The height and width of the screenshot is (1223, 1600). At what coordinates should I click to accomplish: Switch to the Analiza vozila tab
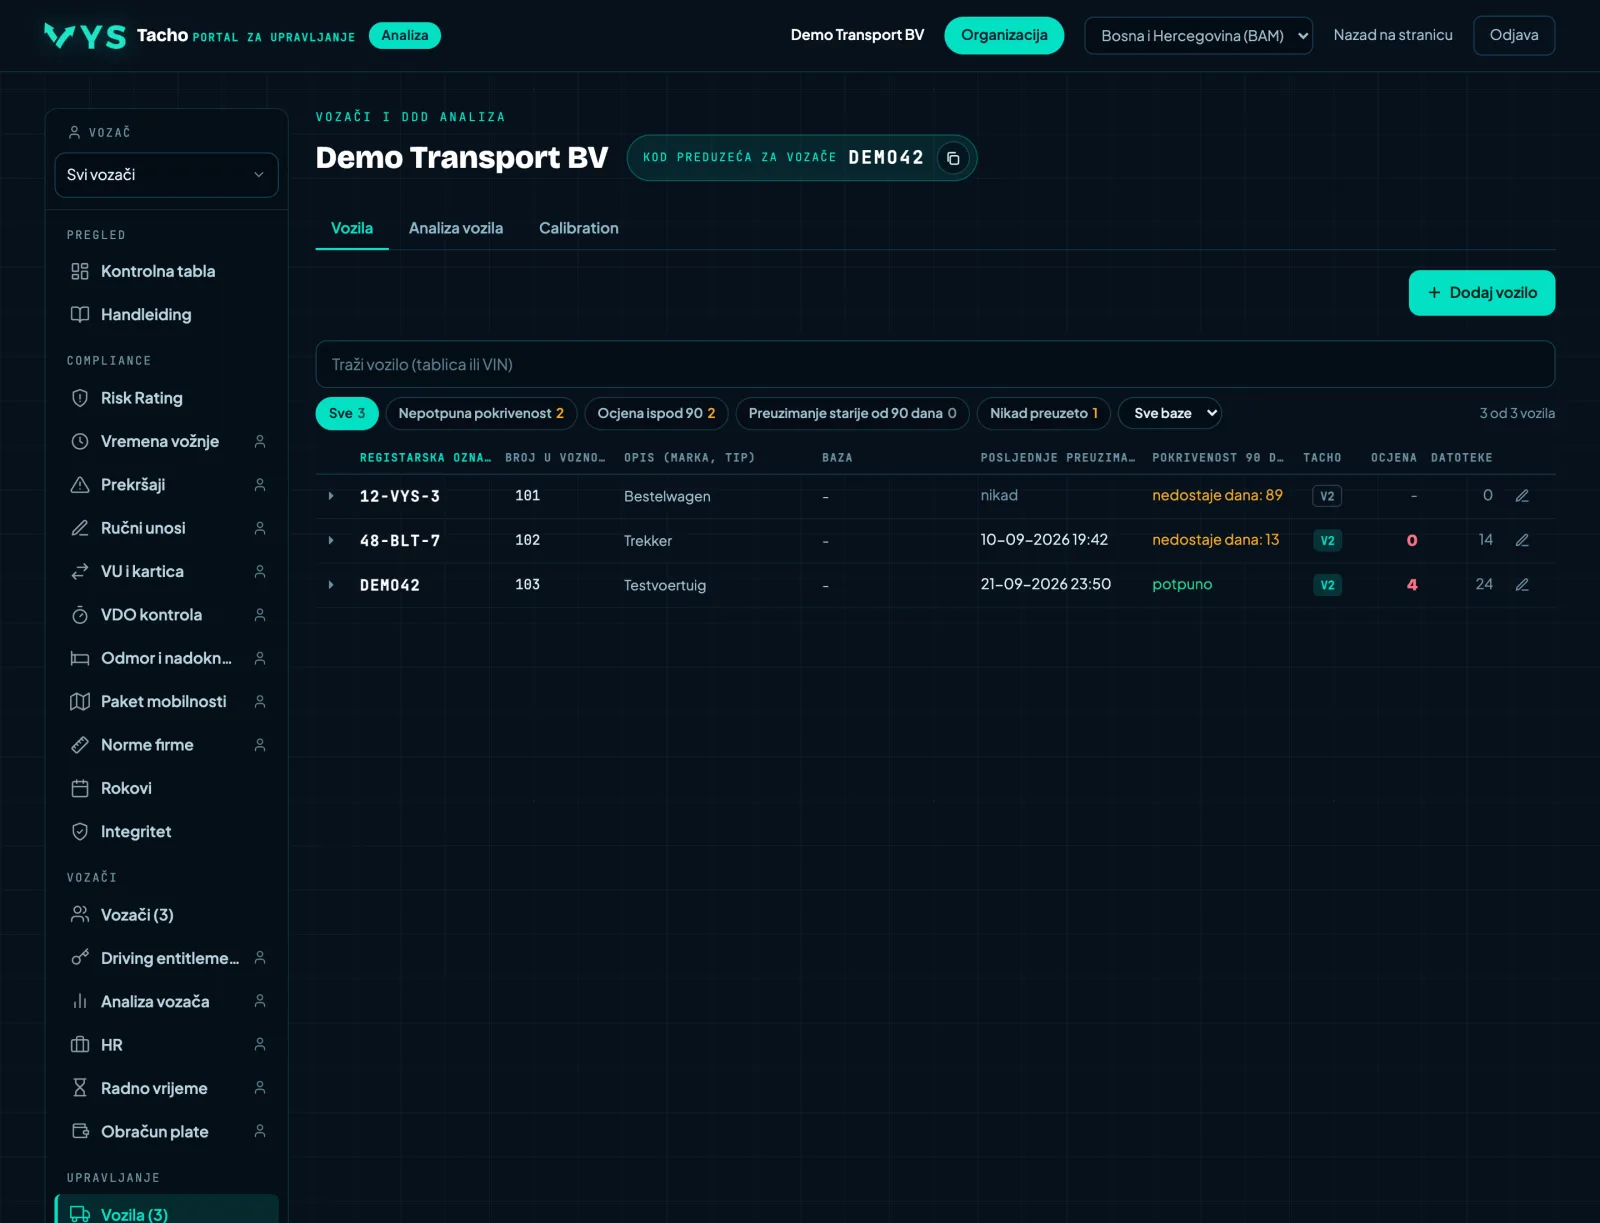pyautogui.click(x=456, y=228)
